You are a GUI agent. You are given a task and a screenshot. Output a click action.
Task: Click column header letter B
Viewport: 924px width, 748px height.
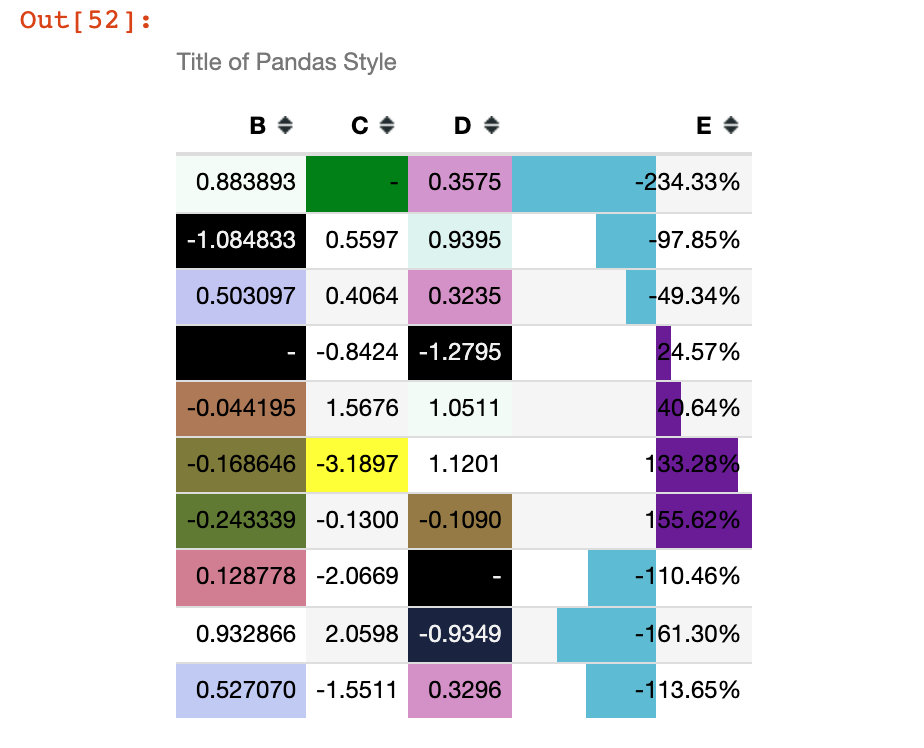click(x=258, y=126)
